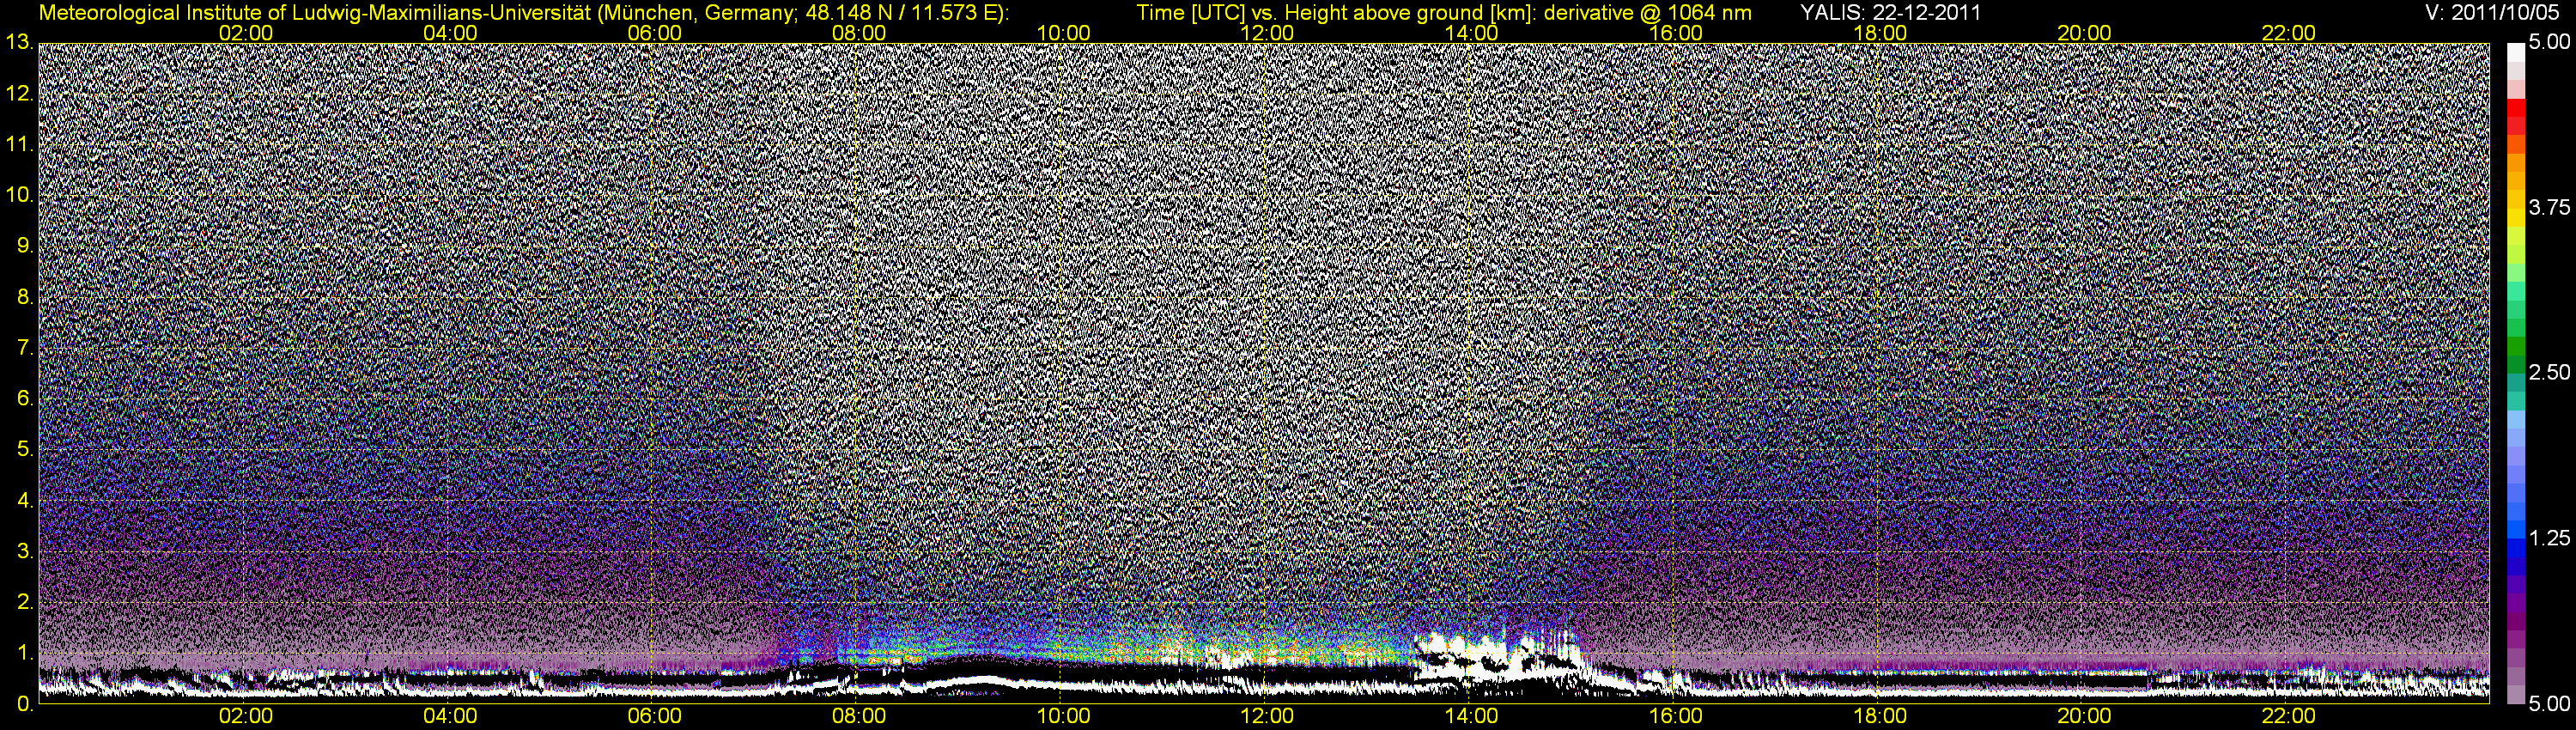This screenshot has width=2576, height=730.
Task: Click the 12:00 label on the bottom time axis
Action: point(1267,716)
